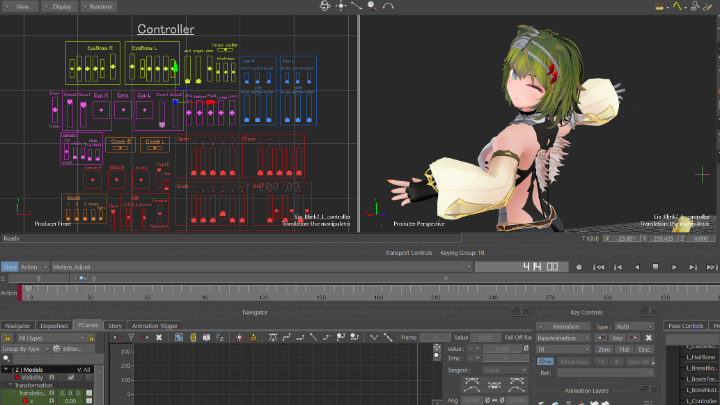Open the viewer timecode display icon
The width and height of the screenshot is (720, 405).
pos(659,6)
